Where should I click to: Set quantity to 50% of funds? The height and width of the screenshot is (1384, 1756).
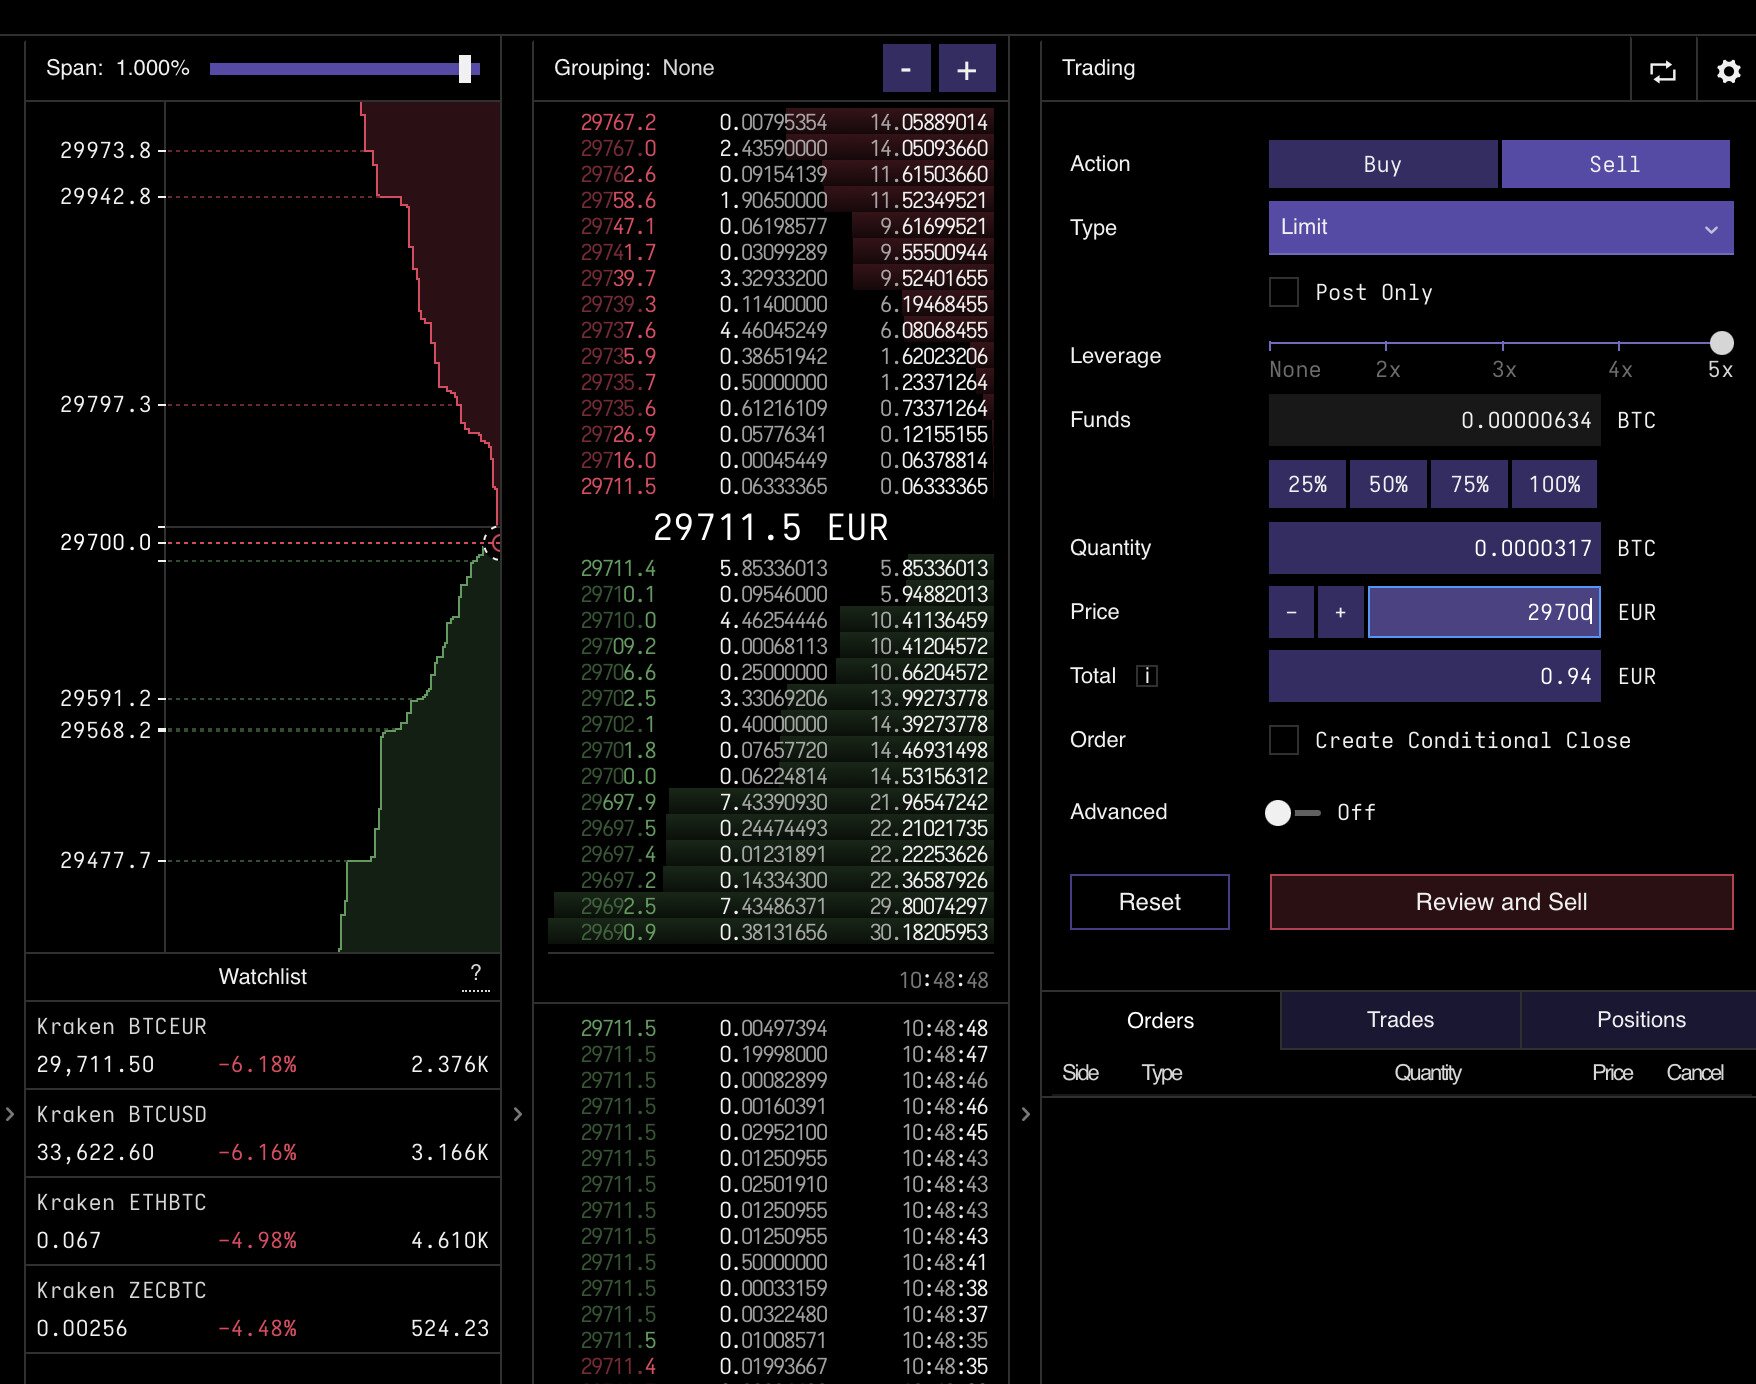tap(1388, 484)
